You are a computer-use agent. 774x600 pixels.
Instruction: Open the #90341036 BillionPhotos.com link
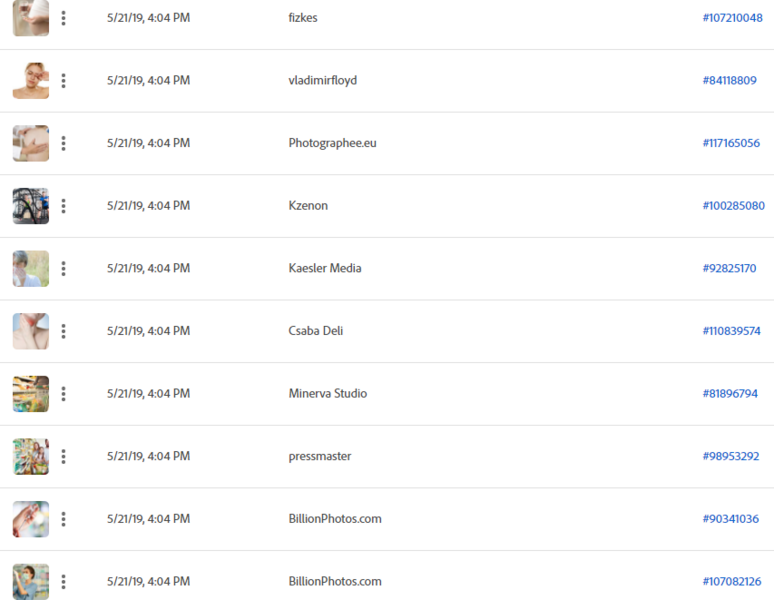731,519
